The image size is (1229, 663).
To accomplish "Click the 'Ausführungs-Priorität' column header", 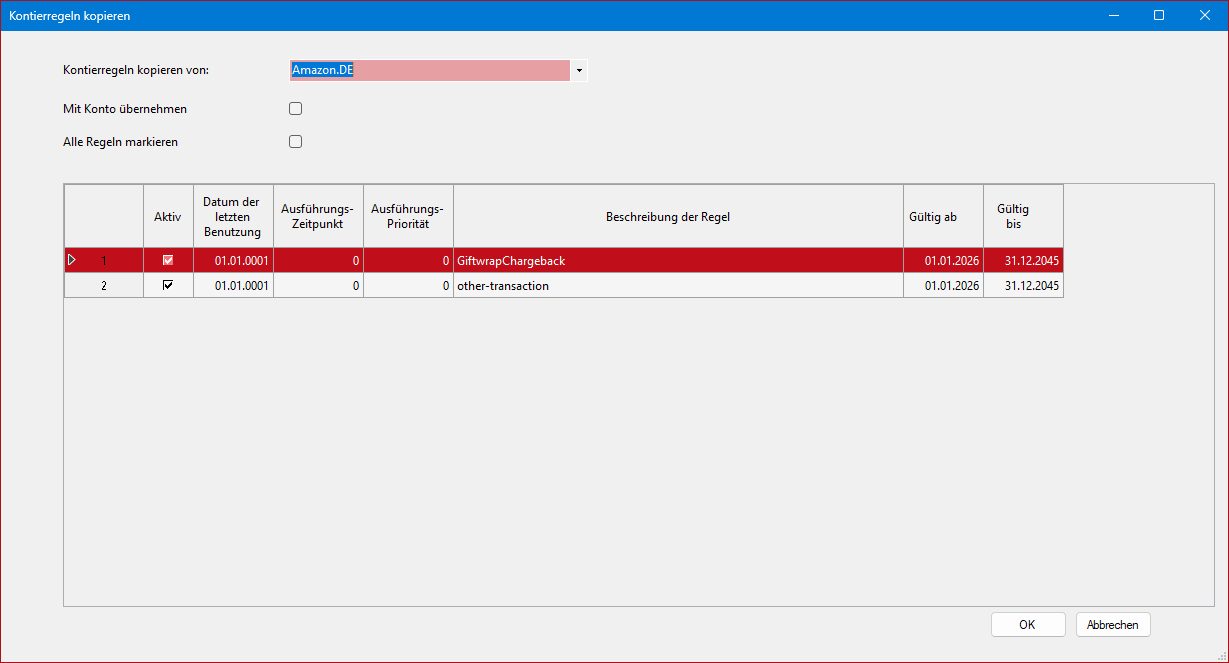I will click(408, 217).
